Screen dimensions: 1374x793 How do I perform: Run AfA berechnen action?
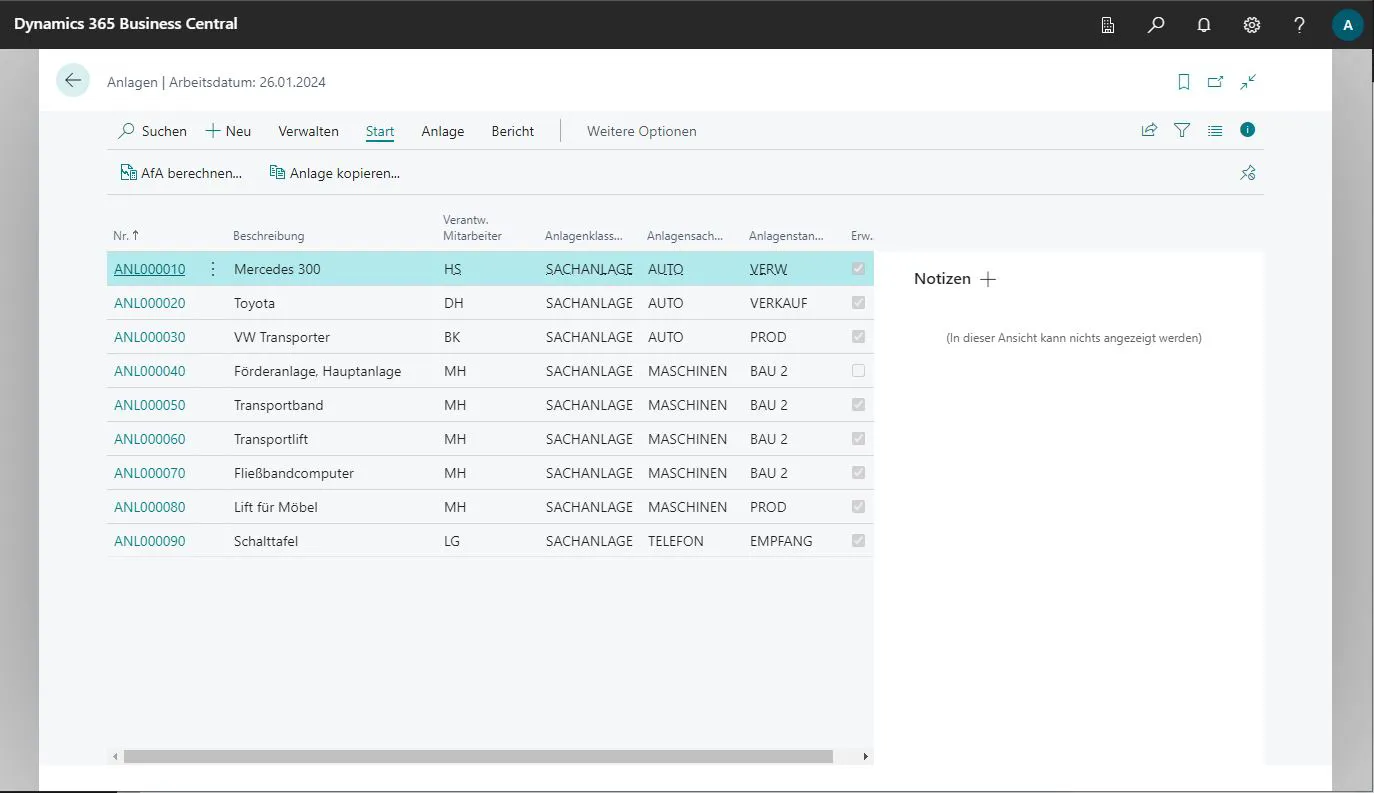pos(181,173)
